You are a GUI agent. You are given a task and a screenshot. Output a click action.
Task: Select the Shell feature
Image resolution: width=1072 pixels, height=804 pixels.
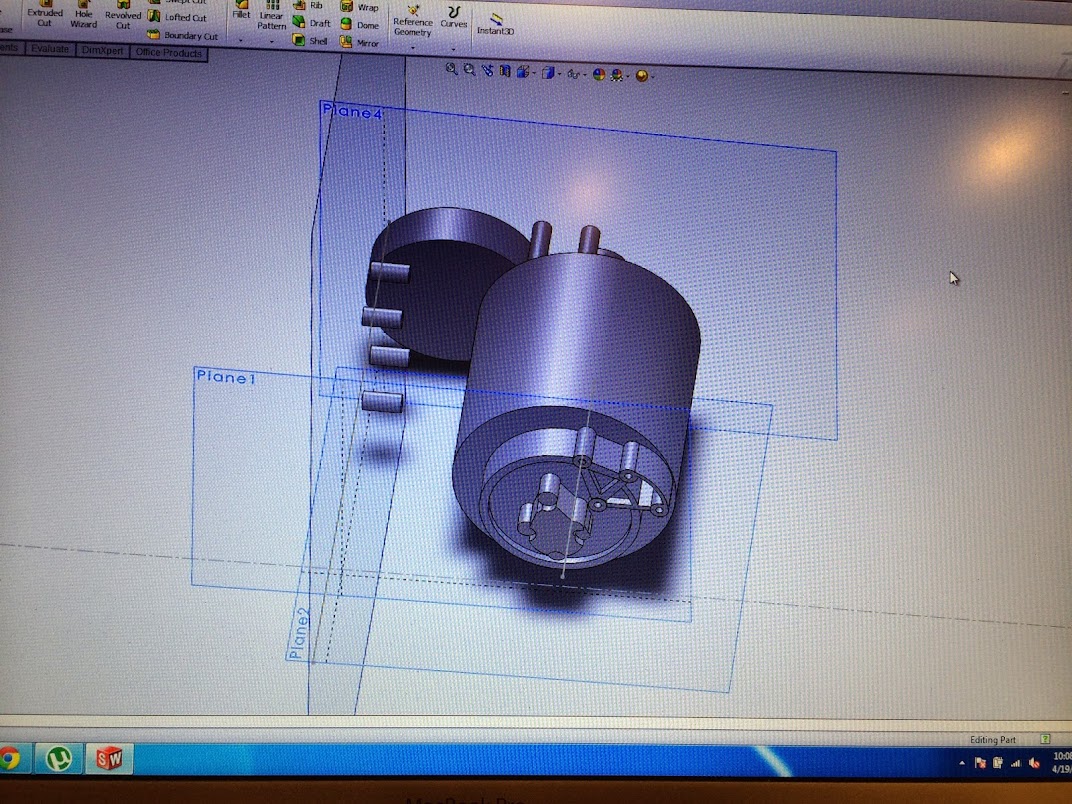(310, 40)
